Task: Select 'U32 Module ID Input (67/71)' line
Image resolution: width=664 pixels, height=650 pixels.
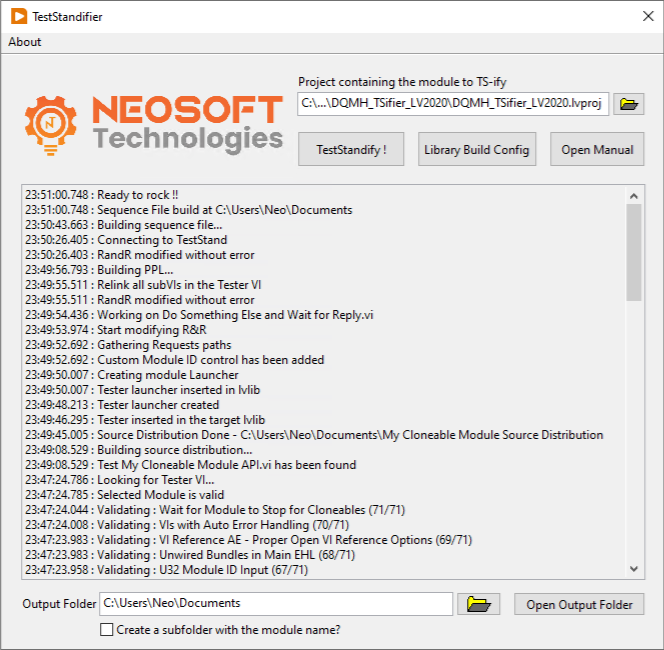Action: [x=166, y=570]
